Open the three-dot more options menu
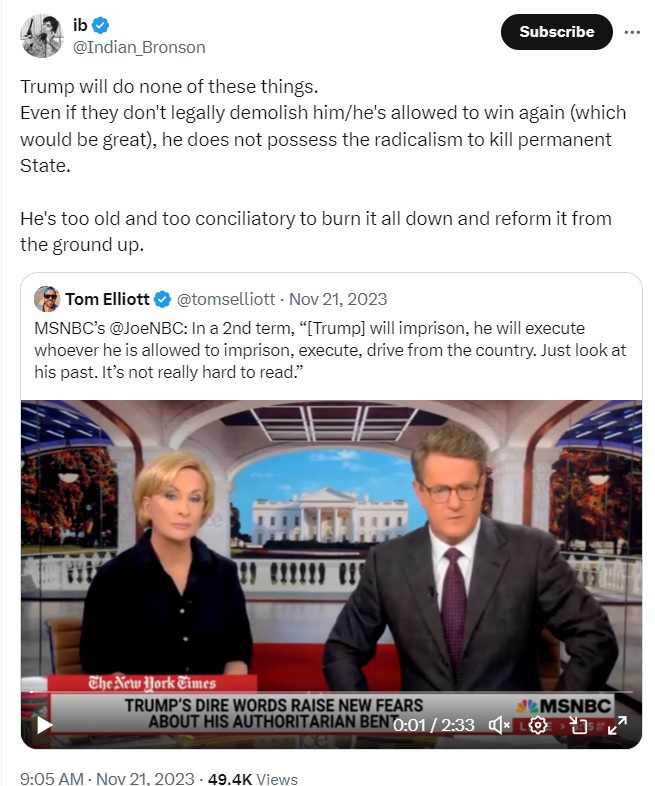 click(632, 32)
